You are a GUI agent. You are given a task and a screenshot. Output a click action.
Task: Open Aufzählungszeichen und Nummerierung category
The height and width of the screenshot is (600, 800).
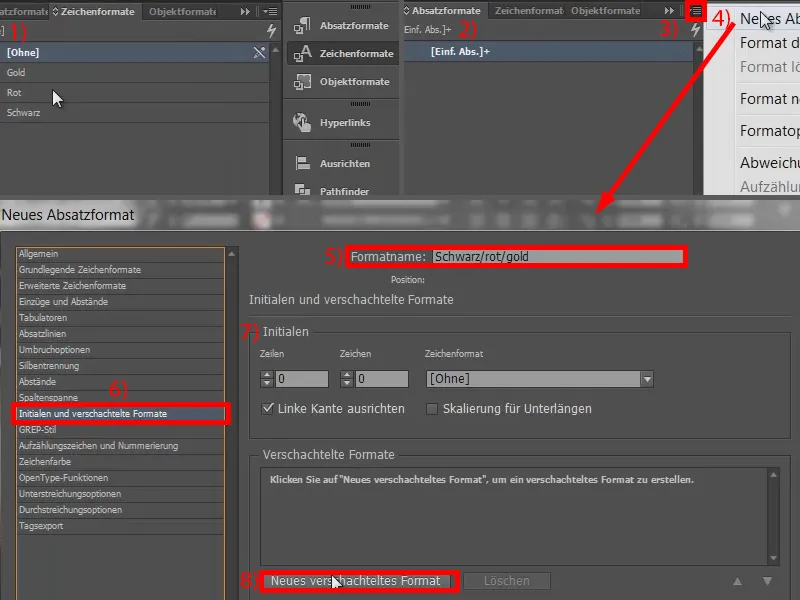[x=120, y=446]
